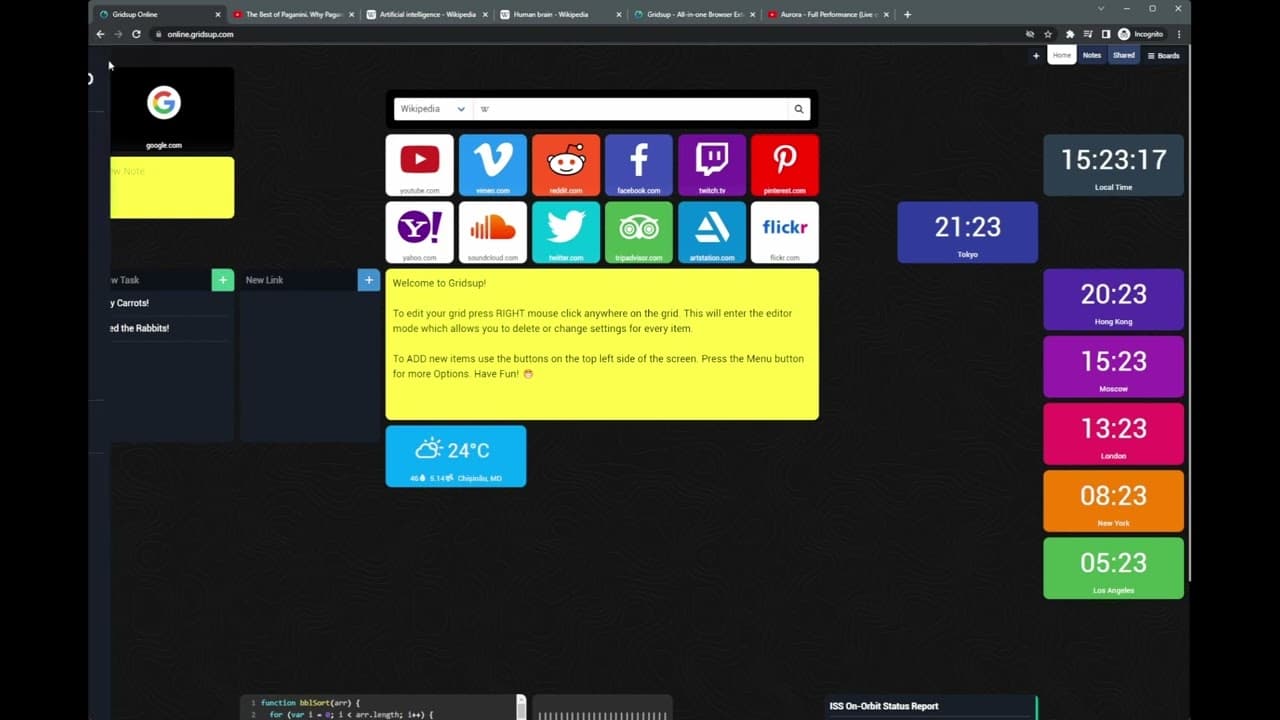Reload the page

click(x=136, y=34)
